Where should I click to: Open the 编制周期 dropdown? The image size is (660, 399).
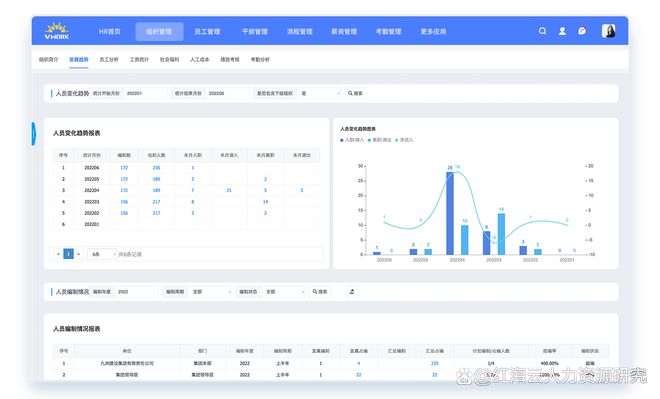[x=211, y=291]
